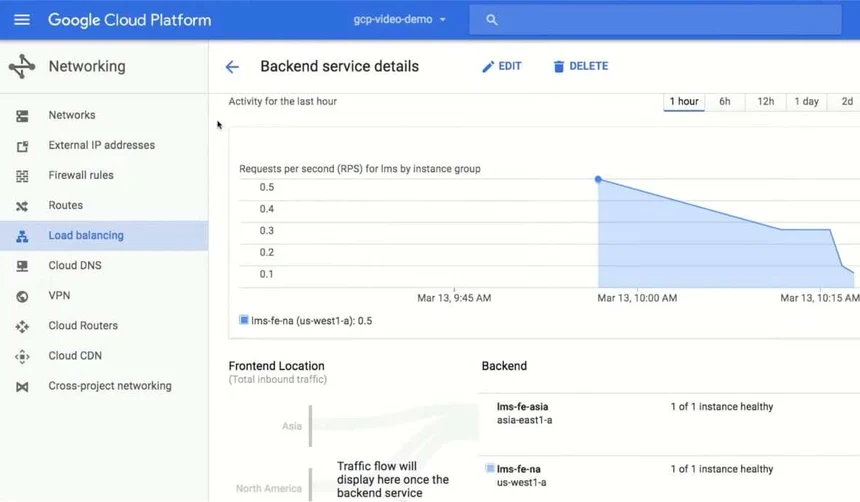Viewport: 860px width, 502px height.
Task: Click the Cloud DNS icon
Action: click(x=22, y=266)
